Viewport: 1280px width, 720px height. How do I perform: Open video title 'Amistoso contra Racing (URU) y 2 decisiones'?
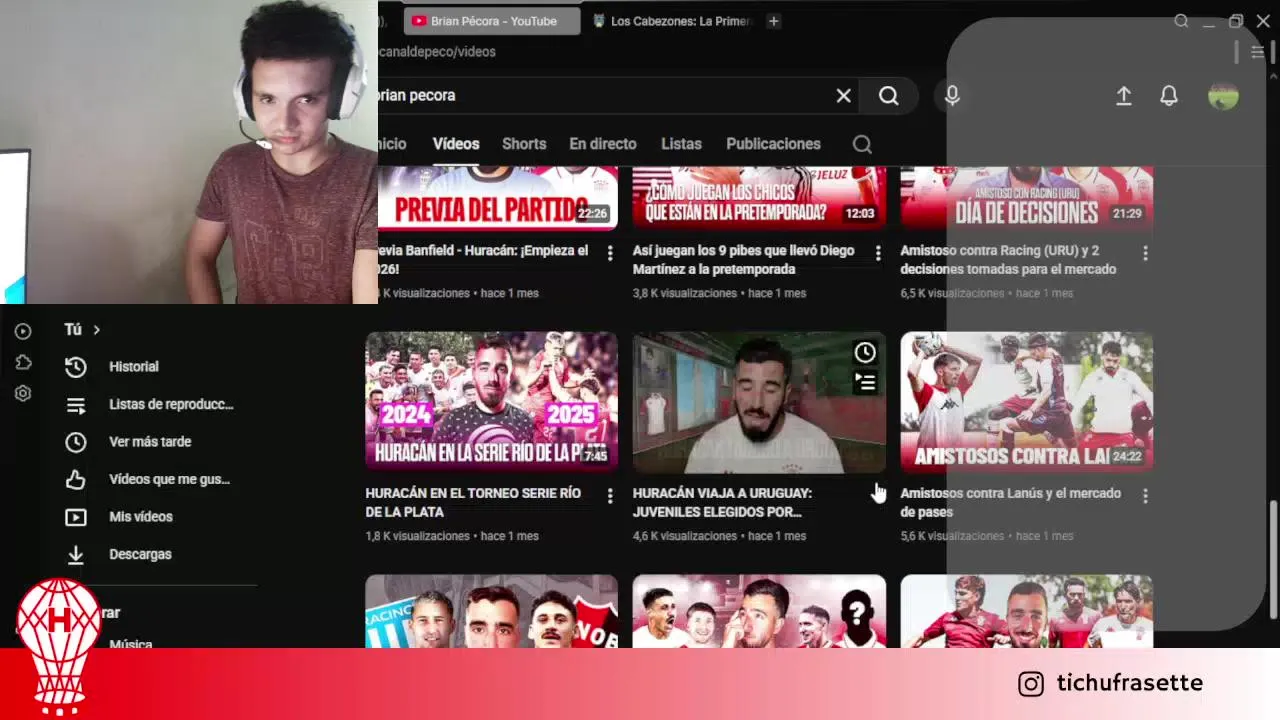pyautogui.click(x=1008, y=260)
